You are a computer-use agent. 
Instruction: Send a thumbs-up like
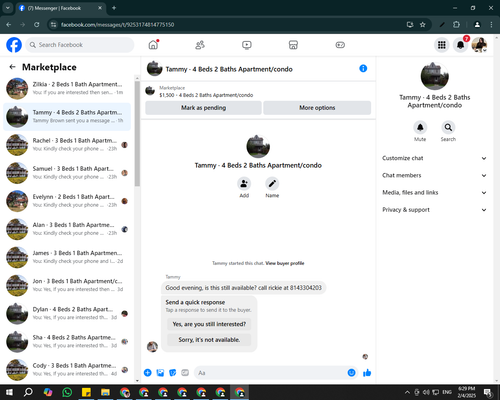tap(367, 373)
